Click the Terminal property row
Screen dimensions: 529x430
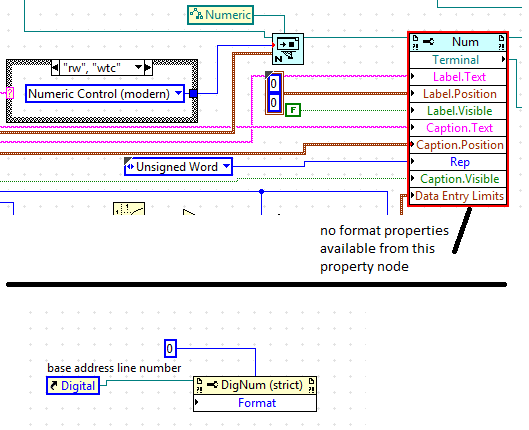tap(458, 60)
